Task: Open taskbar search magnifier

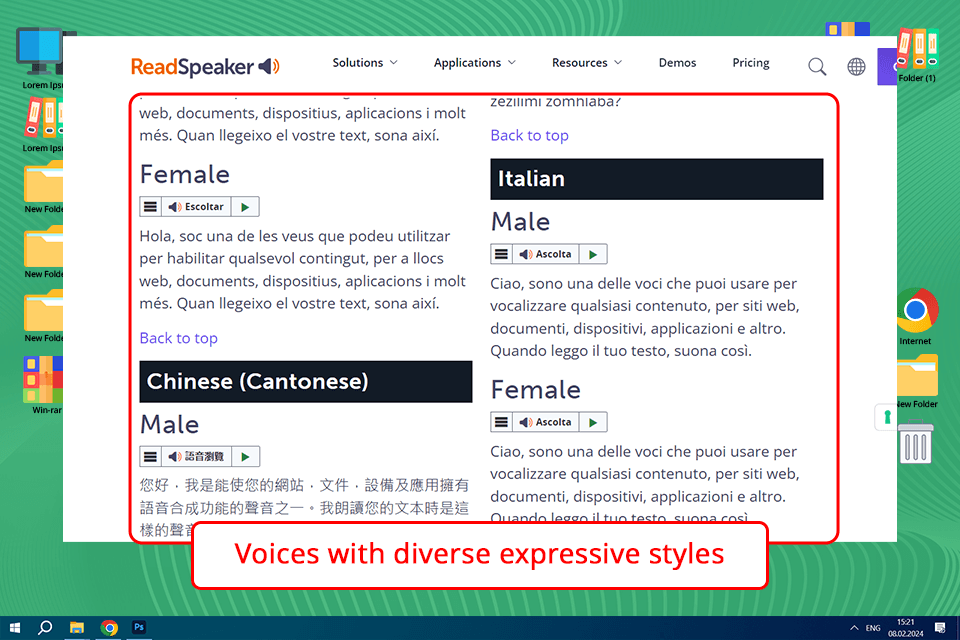Action: point(45,628)
